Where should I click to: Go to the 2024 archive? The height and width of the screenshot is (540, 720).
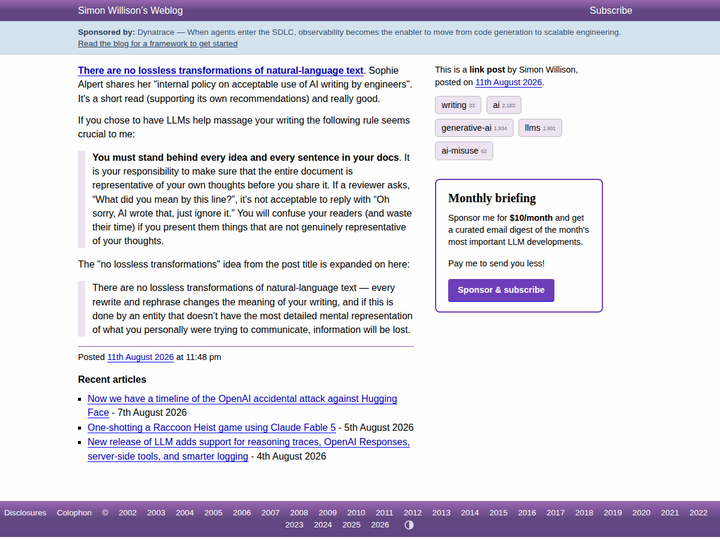(323, 525)
